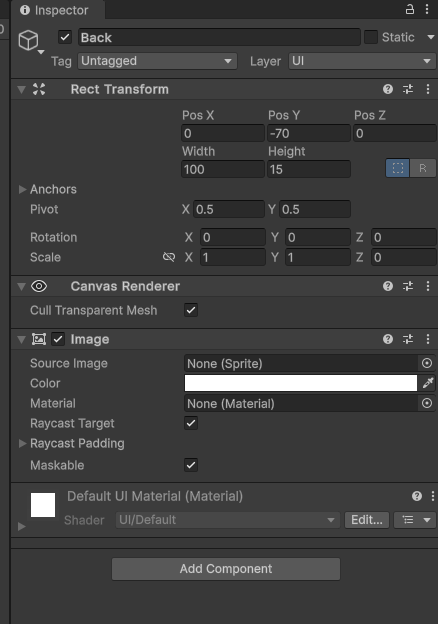The image size is (438, 624).
Task: Open Rect Transform help reference icon
Action: (x=388, y=89)
